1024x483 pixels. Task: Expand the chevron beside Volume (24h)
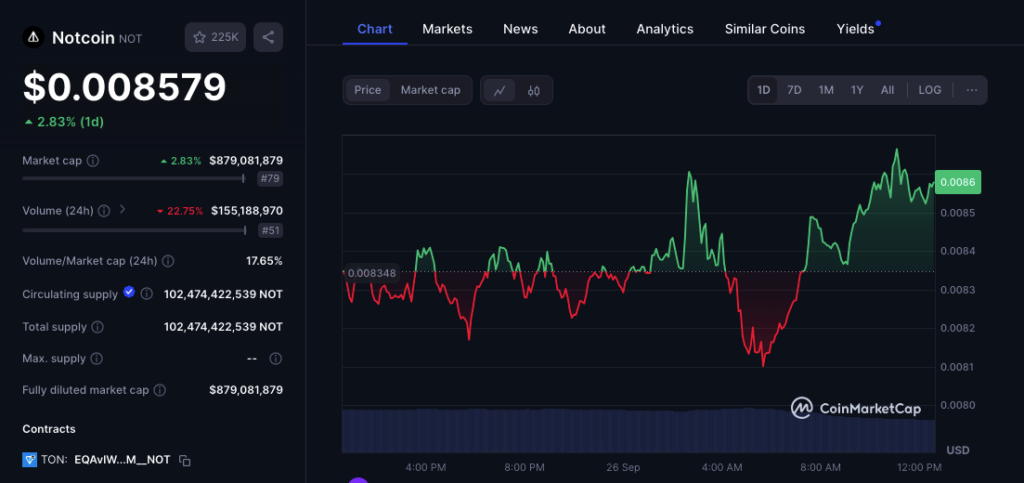(x=122, y=210)
